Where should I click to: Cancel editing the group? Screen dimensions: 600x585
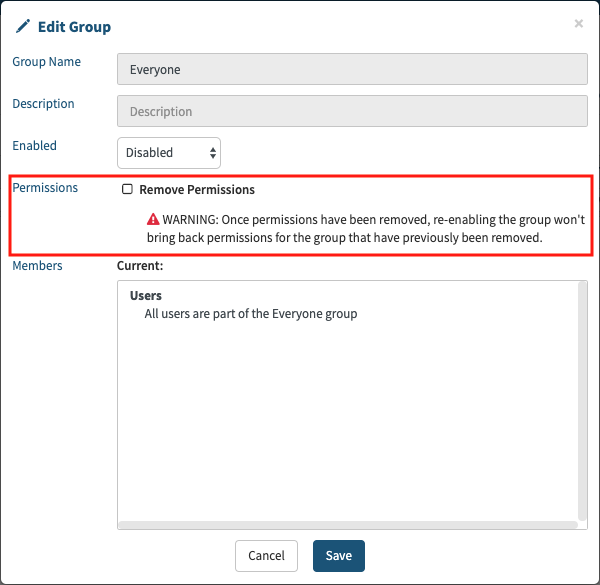[x=266, y=556]
